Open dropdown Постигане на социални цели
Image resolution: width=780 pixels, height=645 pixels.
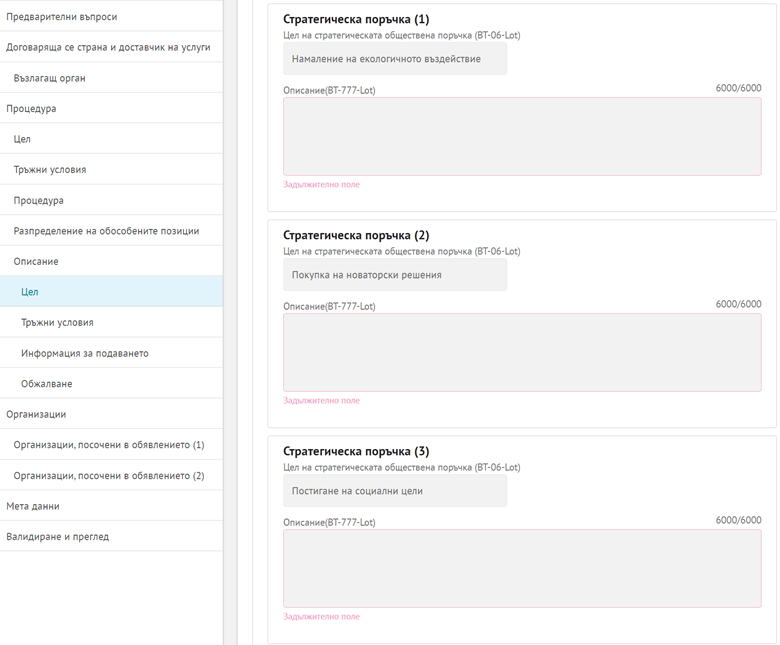[x=395, y=491]
